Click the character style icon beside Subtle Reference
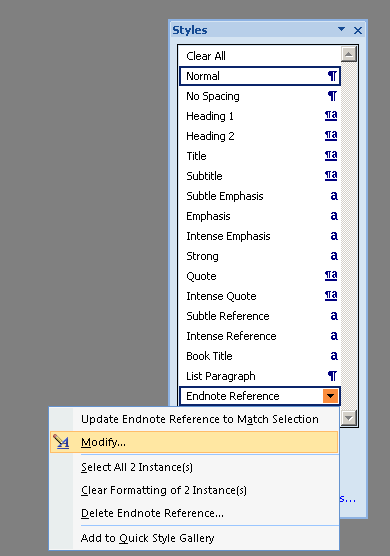Image resolution: width=390 pixels, height=556 pixels. [334, 316]
